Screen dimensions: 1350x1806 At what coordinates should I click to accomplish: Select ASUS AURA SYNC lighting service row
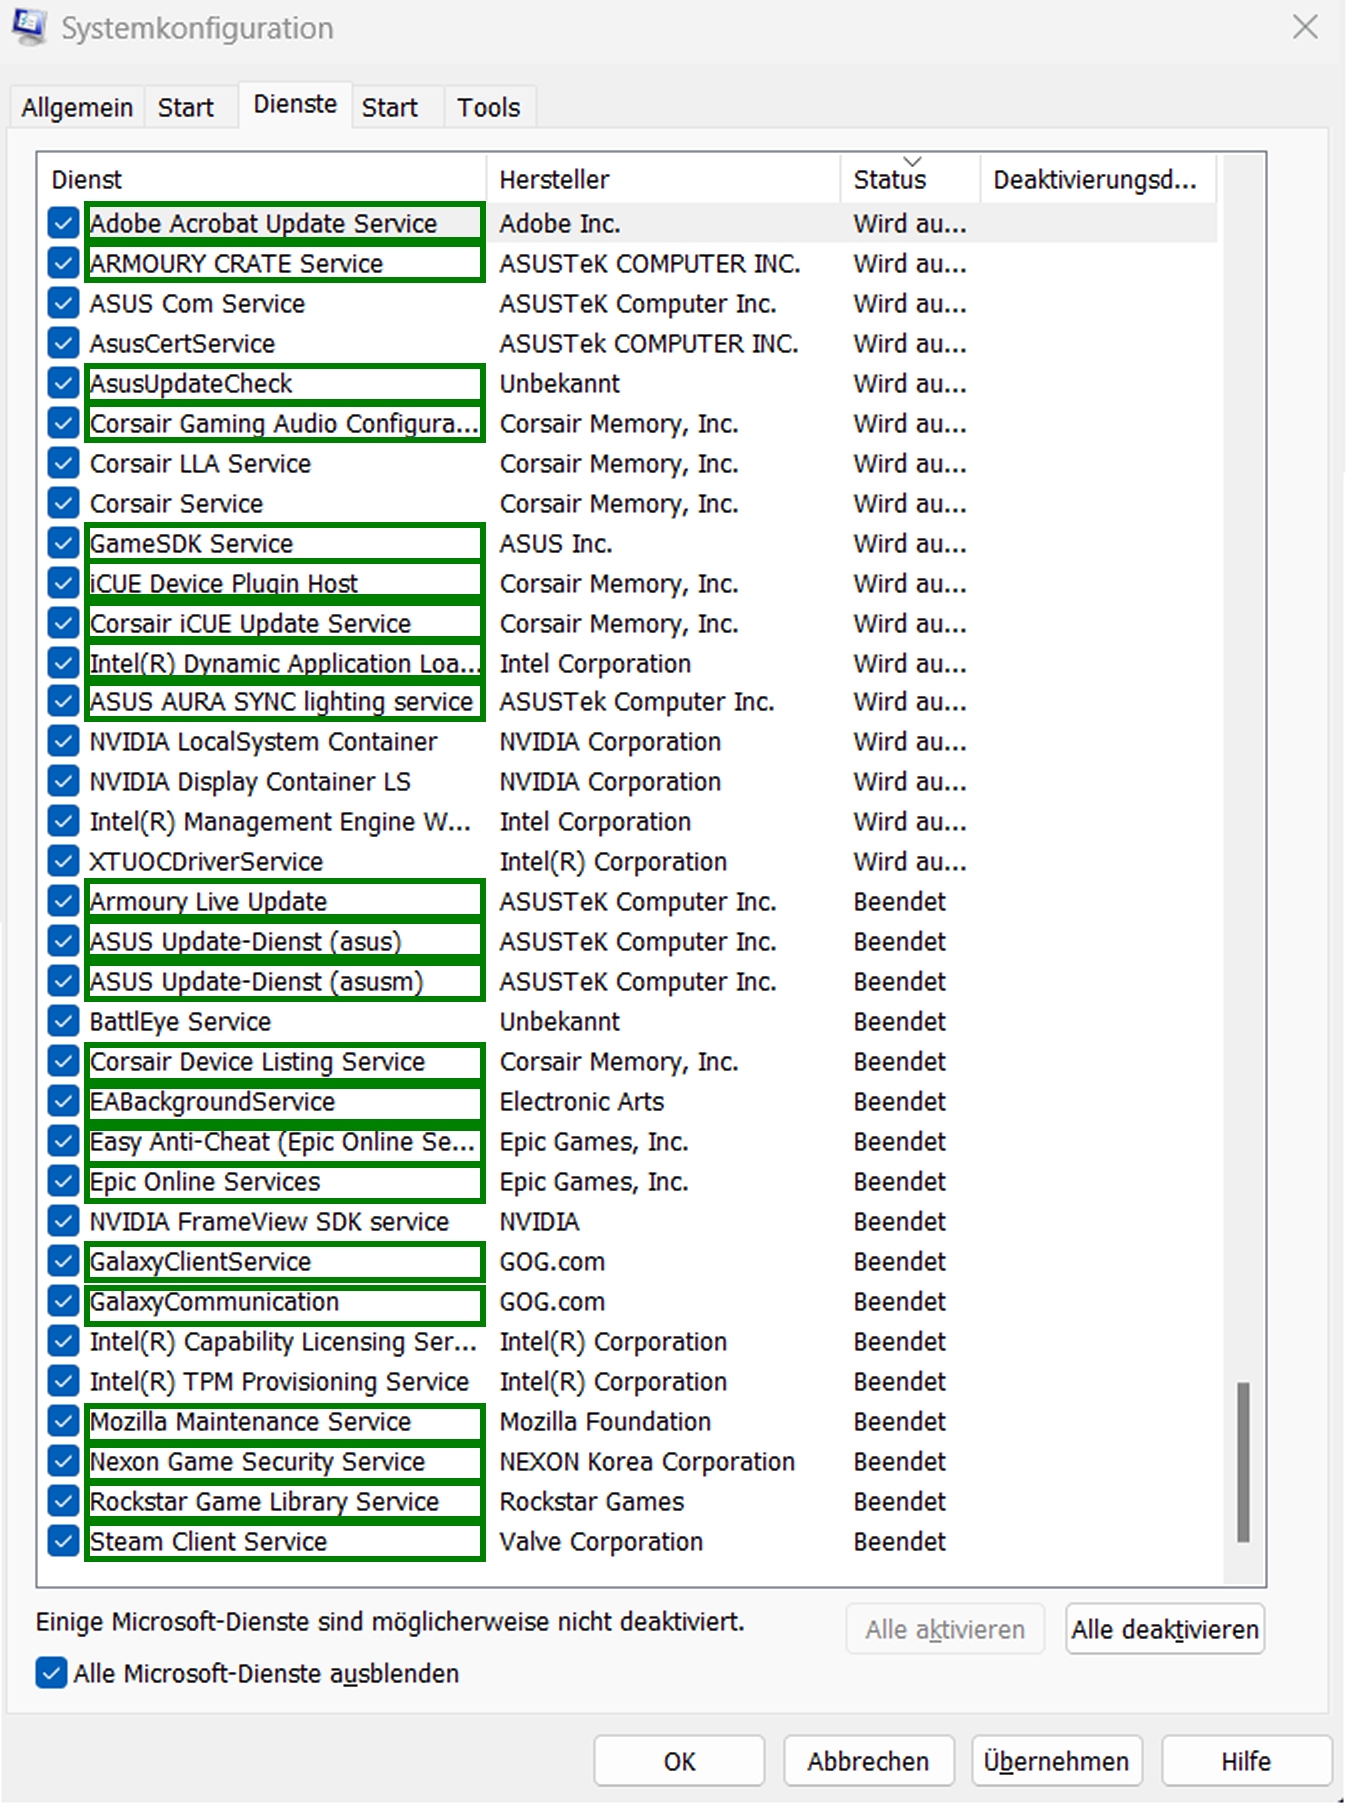point(628,701)
